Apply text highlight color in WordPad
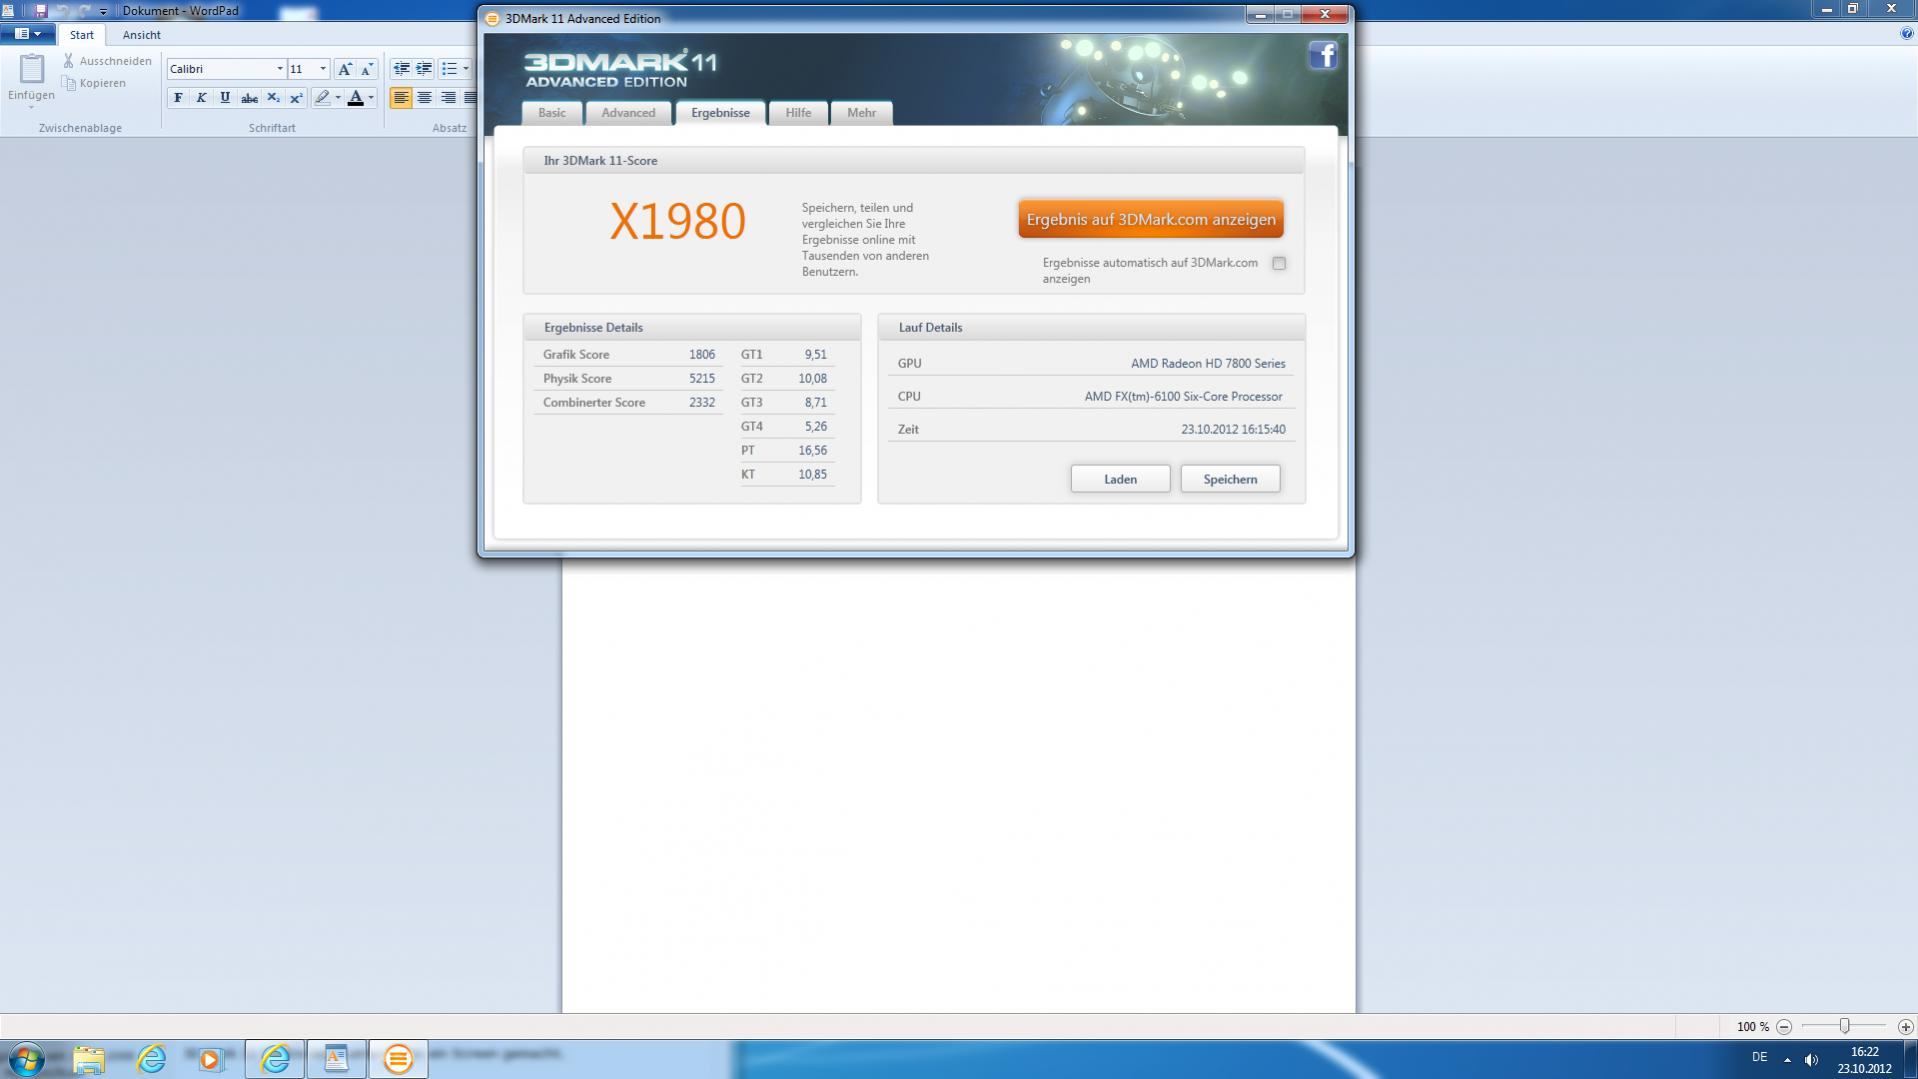Viewport: 1918px width, 1079px height. [322, 98]
